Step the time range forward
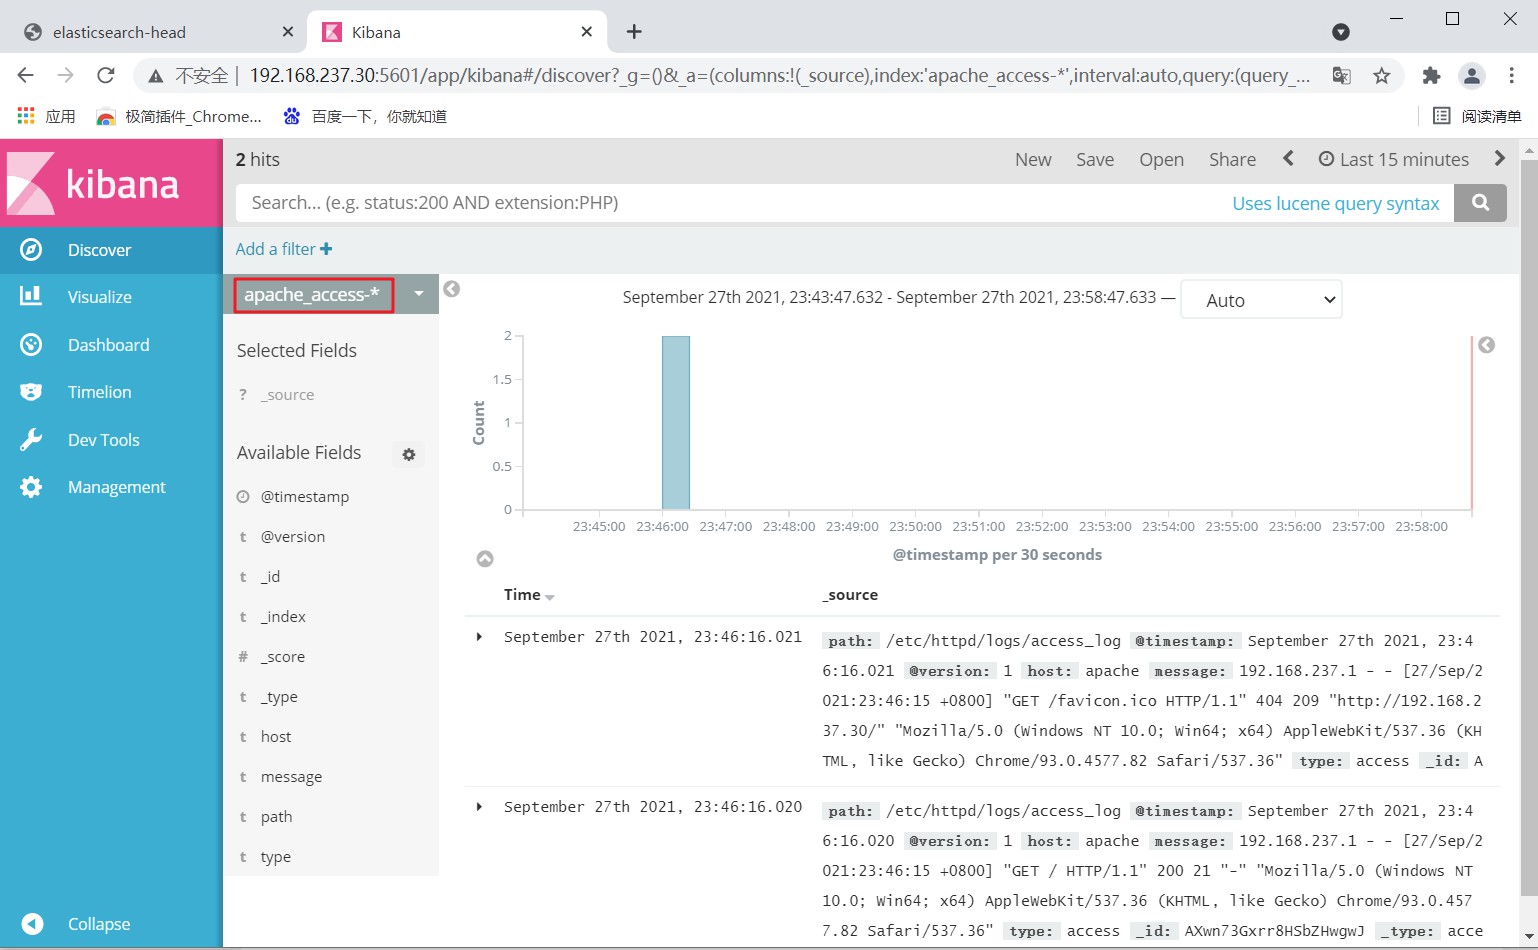Screen dimensions: 1538x950 click(1499, 159)
